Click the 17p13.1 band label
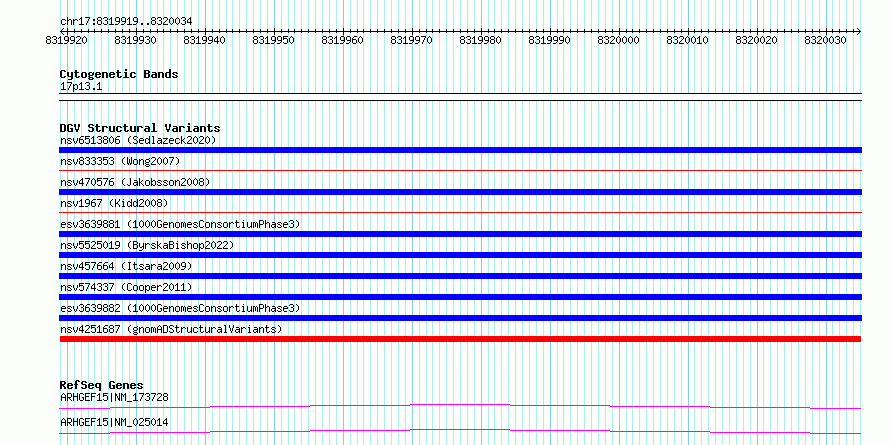Viewport: 890px width, 445px height. (x=81, y=87)
